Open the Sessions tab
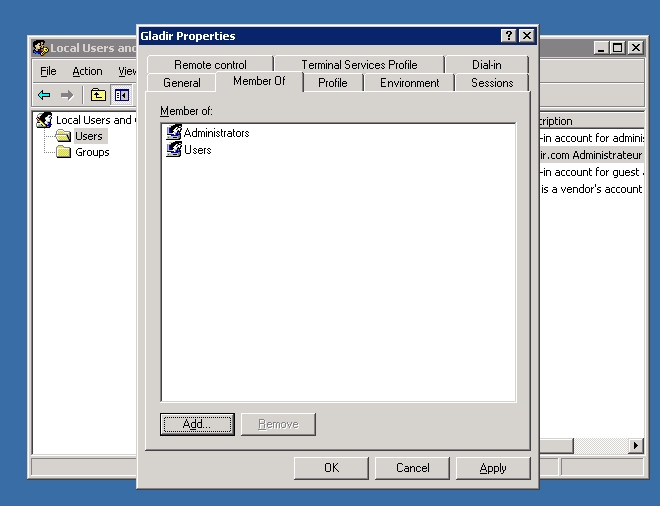The width and height of the screenshot is (660, 506). [x=492, y=83]
